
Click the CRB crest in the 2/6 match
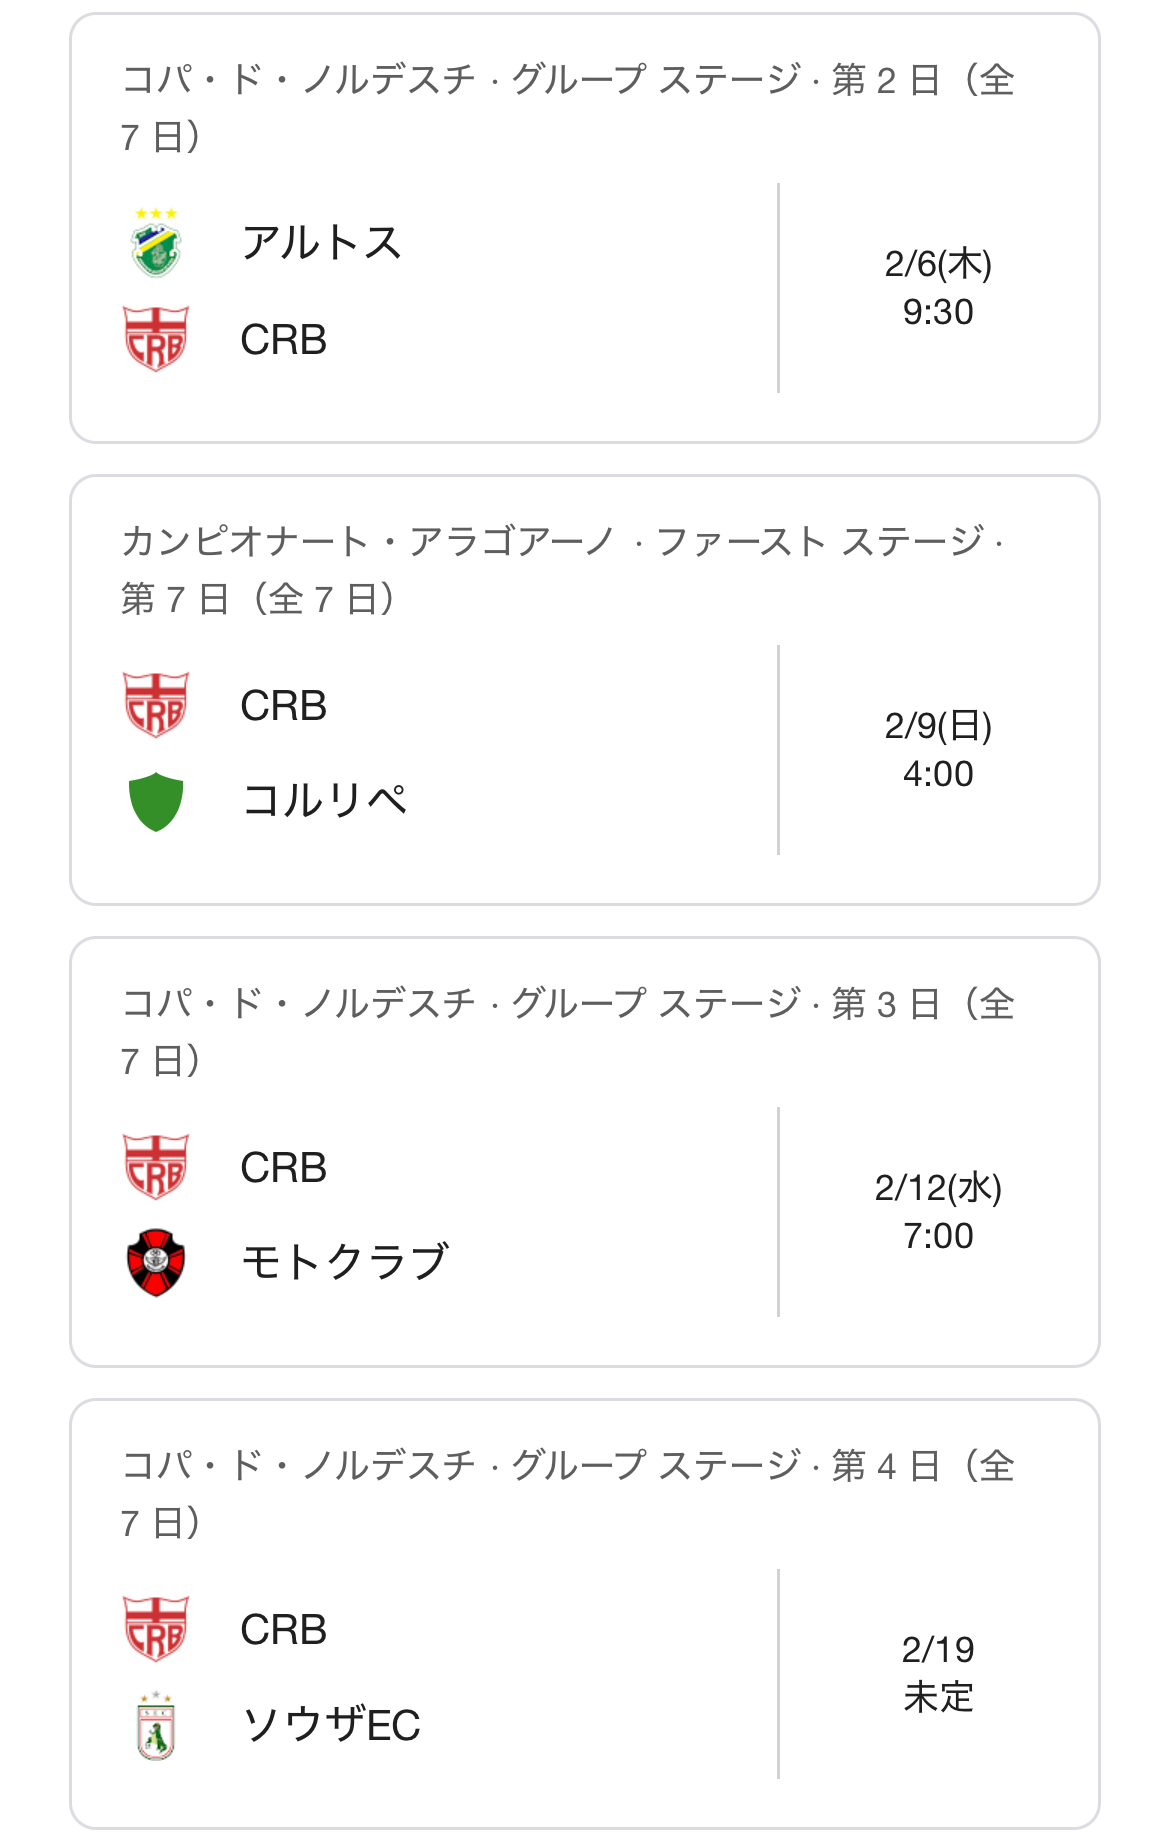tap(156, 339)
